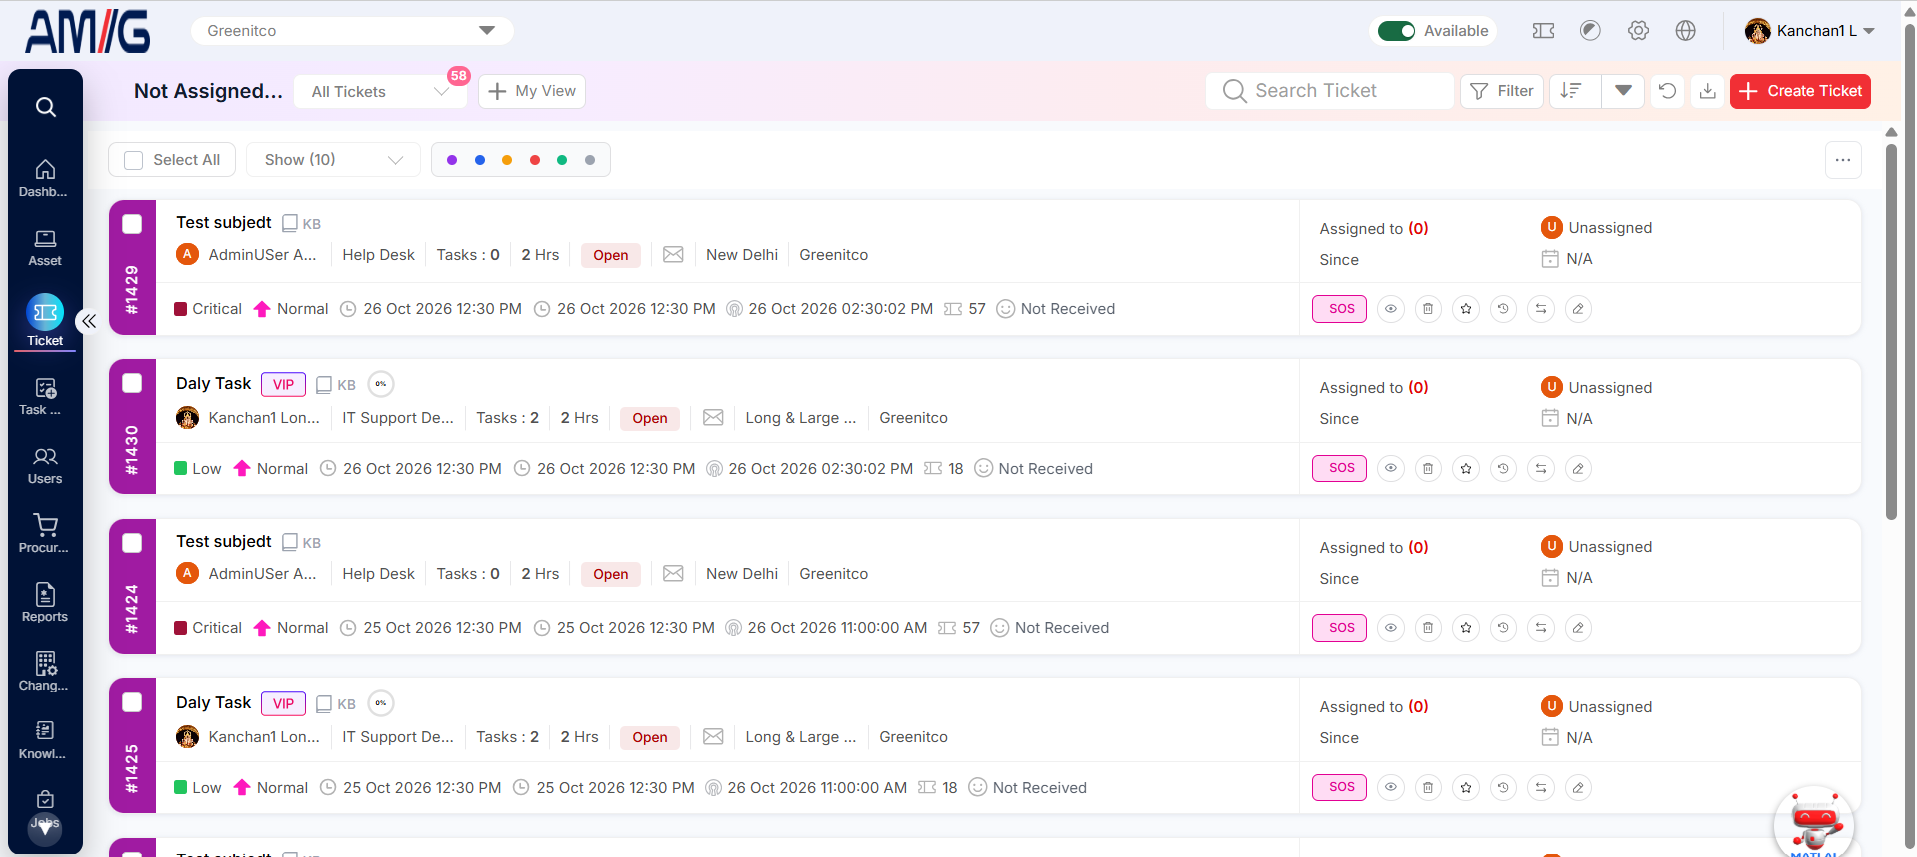The height and width of the screenshot is (857, 1917).
Task: Select ticket #1424 checkbox
Action: (132, 543)
